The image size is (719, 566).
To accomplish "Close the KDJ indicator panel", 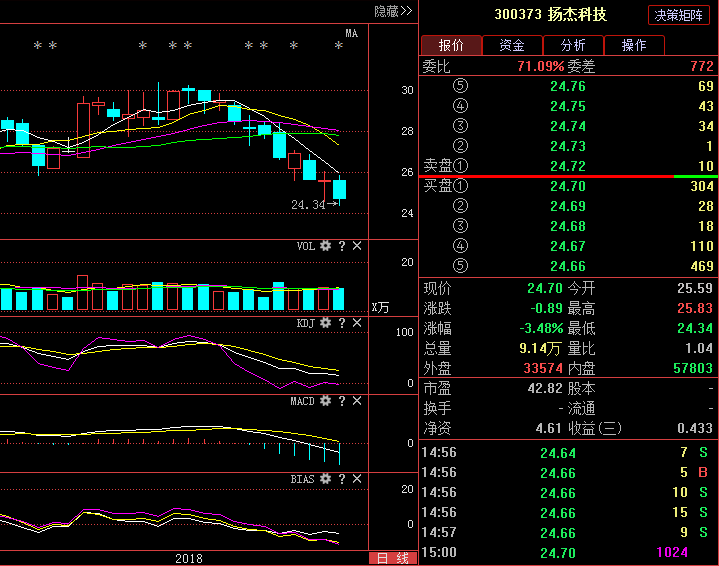I will 357,323.
